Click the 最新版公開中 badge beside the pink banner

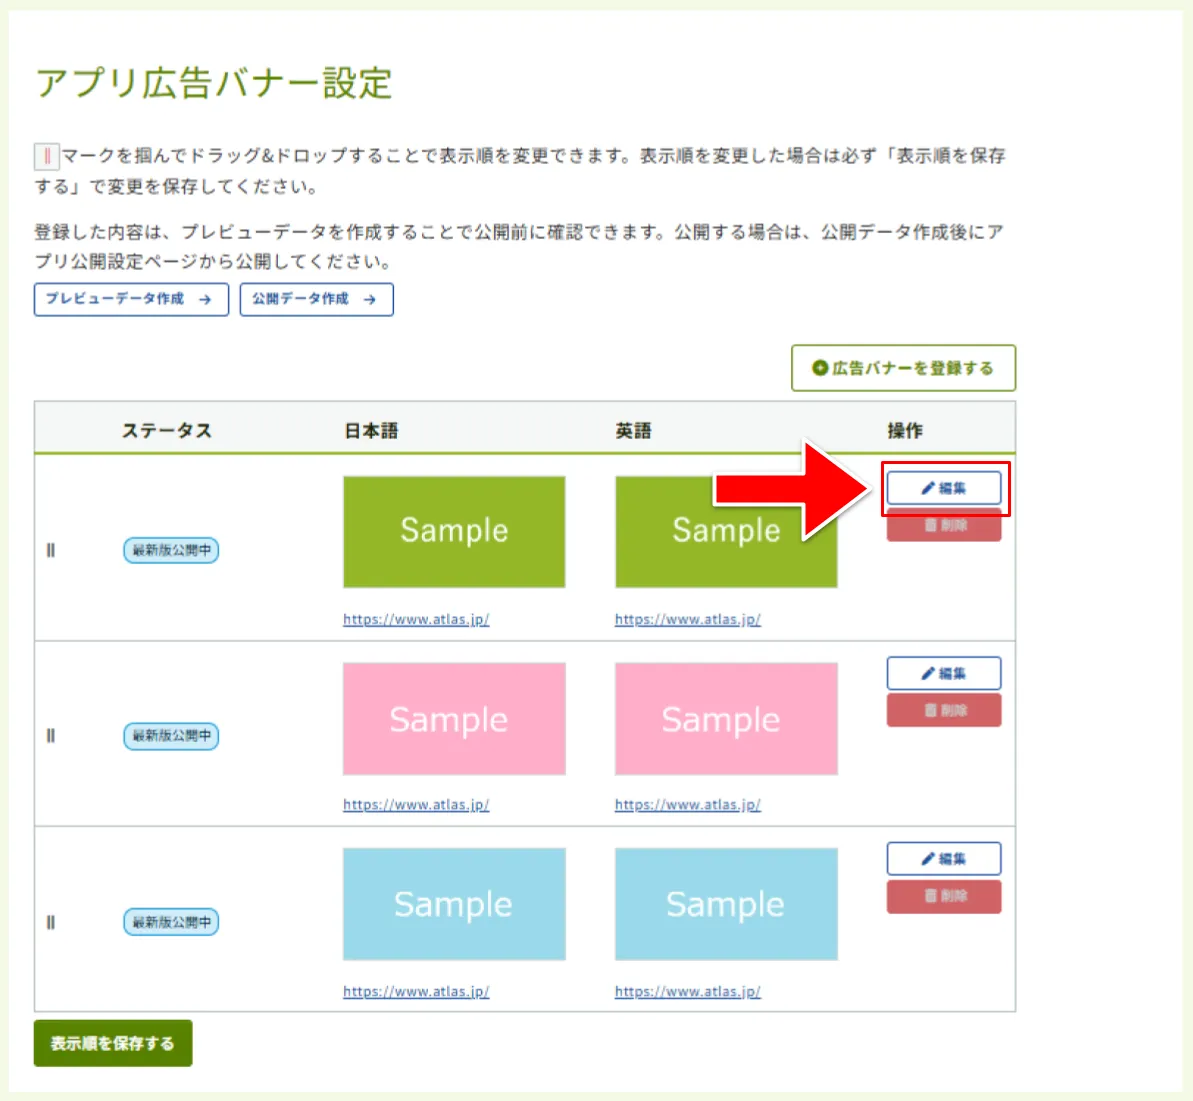170,736
